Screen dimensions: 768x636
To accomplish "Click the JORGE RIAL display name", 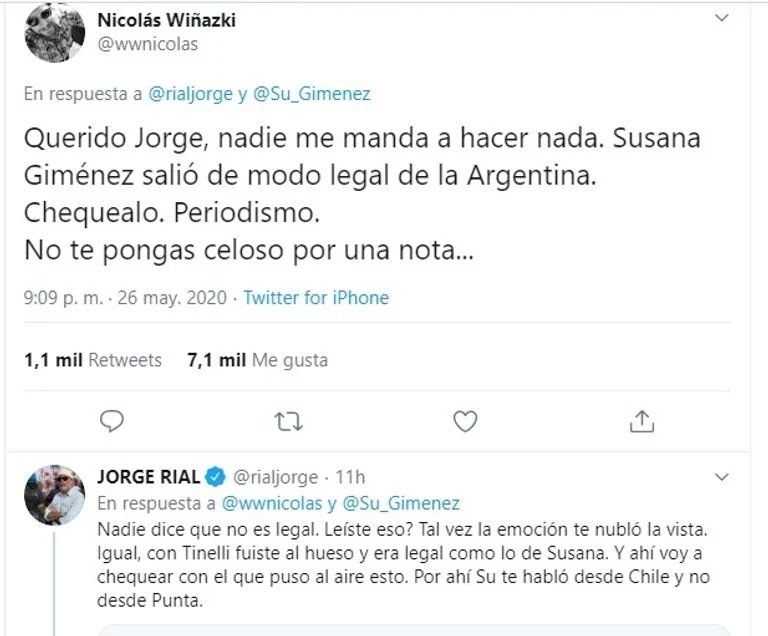I will point(148,476).
